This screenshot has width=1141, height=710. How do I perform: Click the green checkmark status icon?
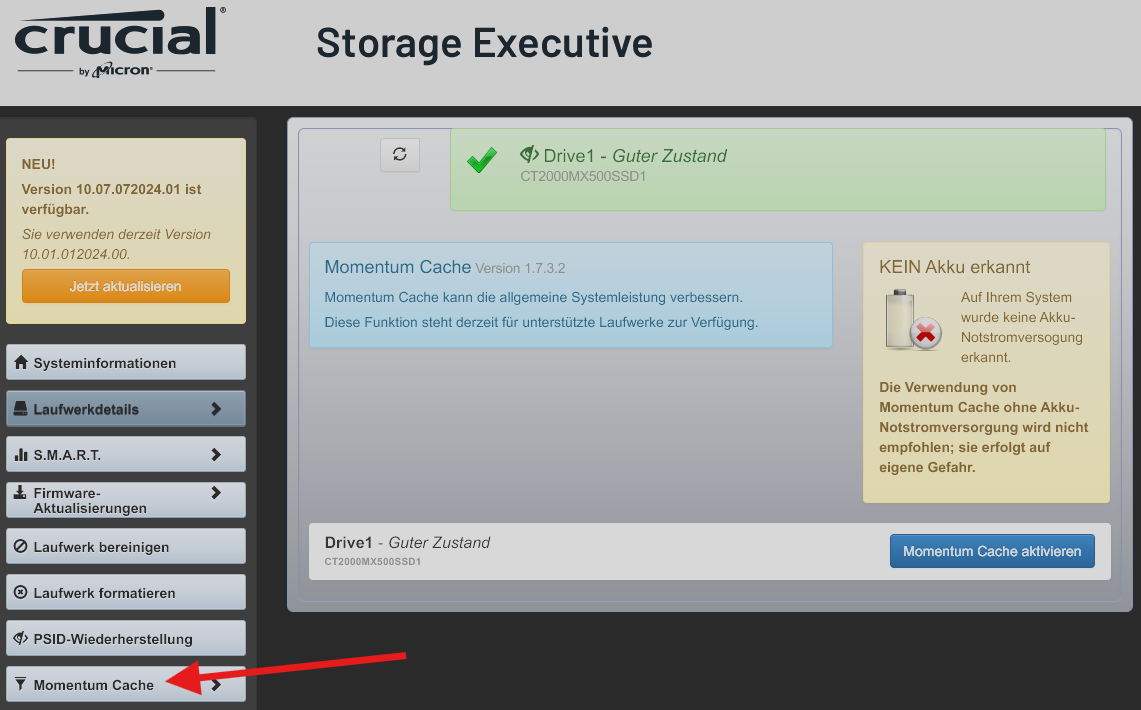[482, 161]
